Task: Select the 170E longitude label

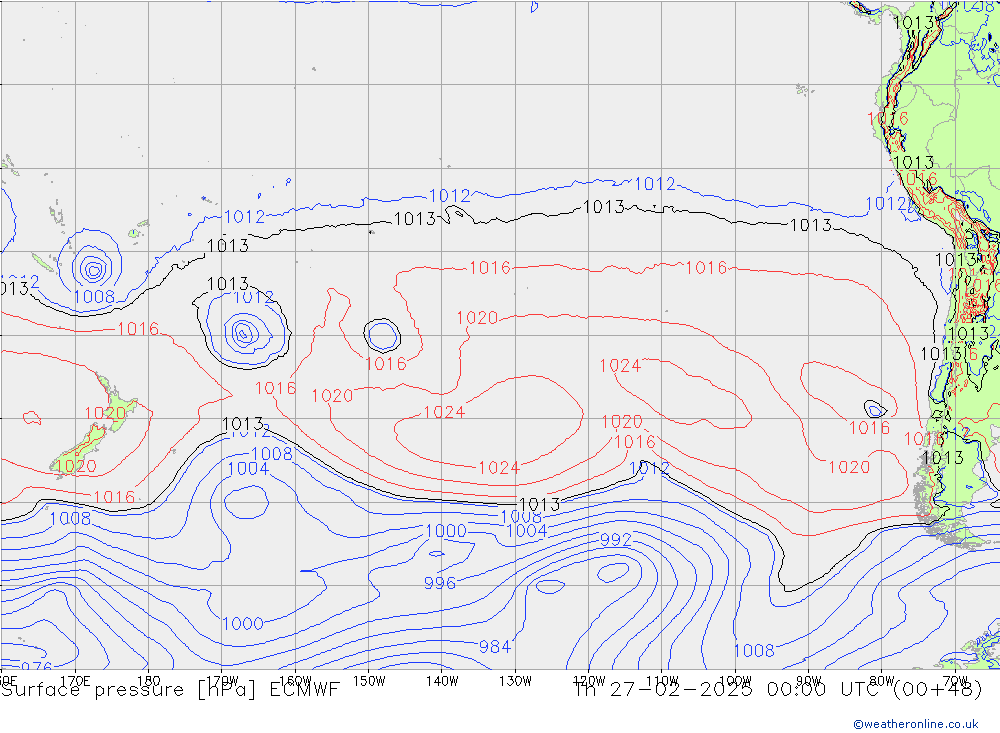Action: coord(75,681)
